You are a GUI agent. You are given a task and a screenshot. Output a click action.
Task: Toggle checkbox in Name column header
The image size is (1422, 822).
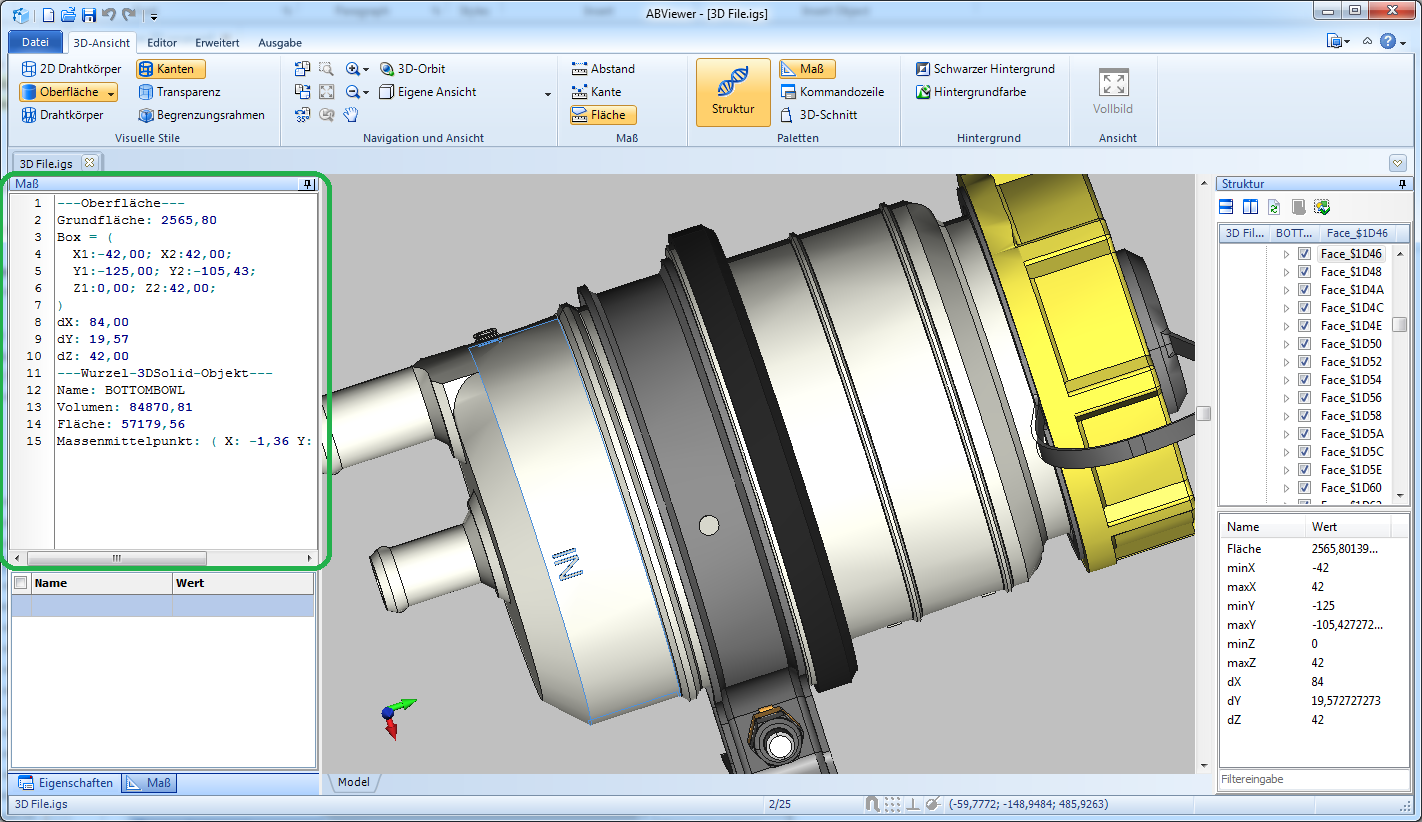point(21,583)
